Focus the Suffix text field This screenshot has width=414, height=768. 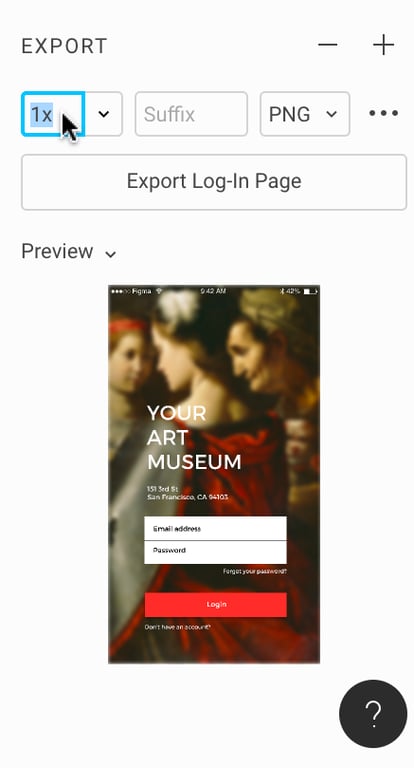click(x=191, y=114)
